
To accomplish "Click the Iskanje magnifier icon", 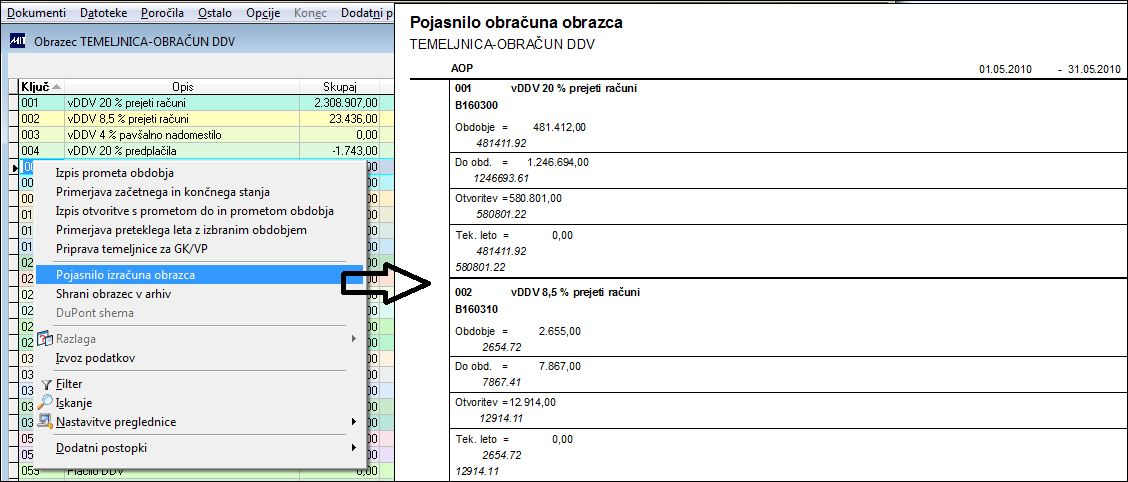I will point(45,403).
